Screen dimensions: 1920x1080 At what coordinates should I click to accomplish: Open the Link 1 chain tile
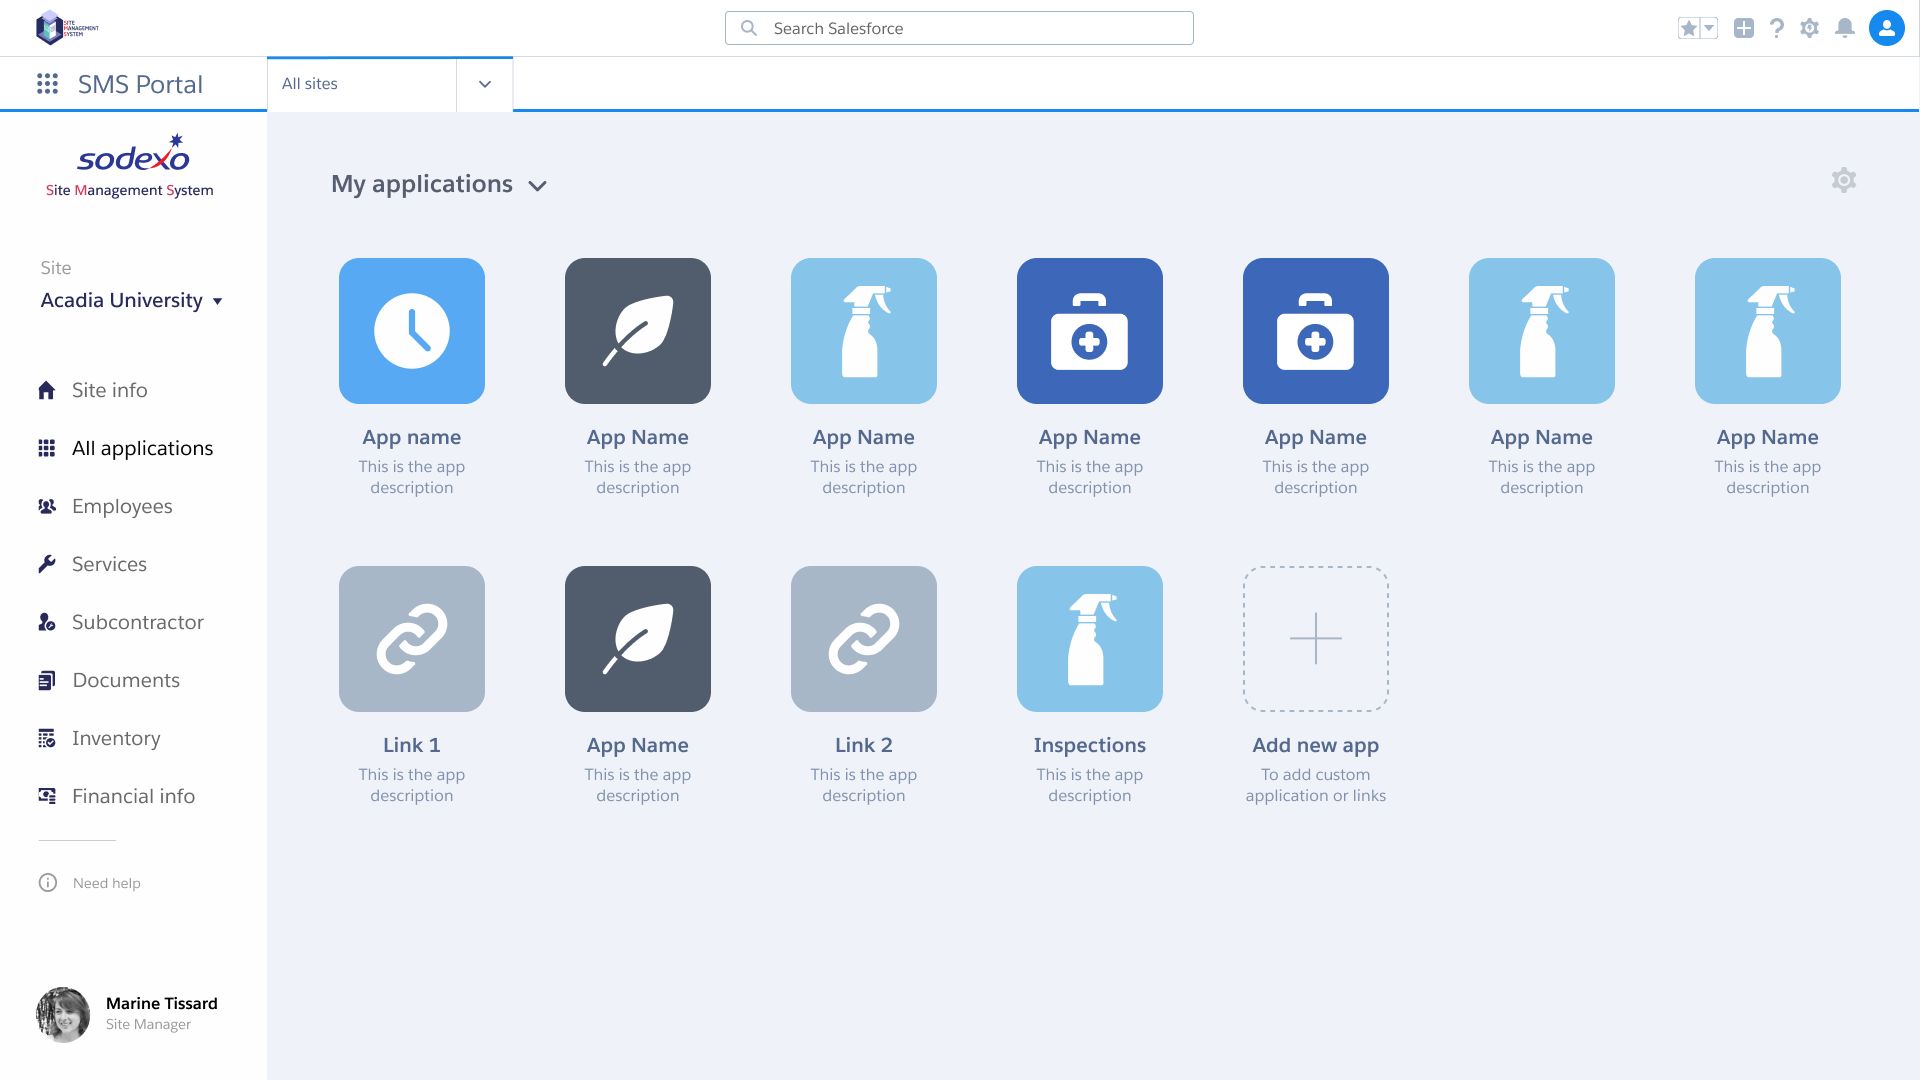(x=412, y=639)
